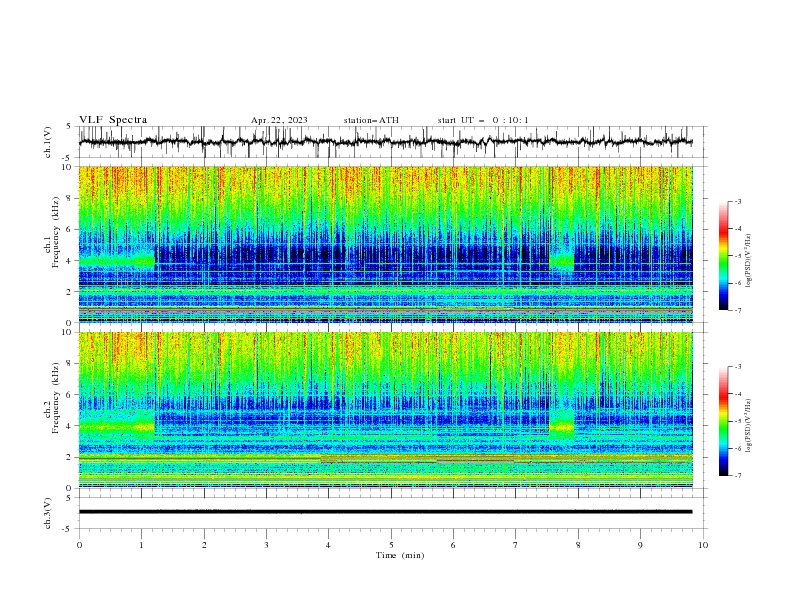
Task: Click the "ch.1(V)" waveform axis label
Action: click(x=48, y=142)
